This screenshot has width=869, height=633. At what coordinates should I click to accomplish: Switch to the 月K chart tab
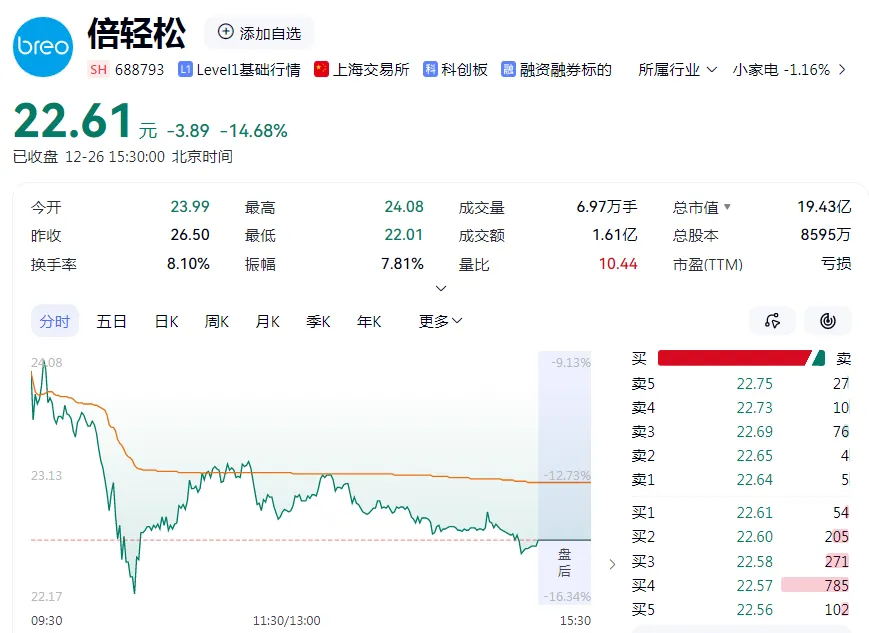tap(268, 321)
